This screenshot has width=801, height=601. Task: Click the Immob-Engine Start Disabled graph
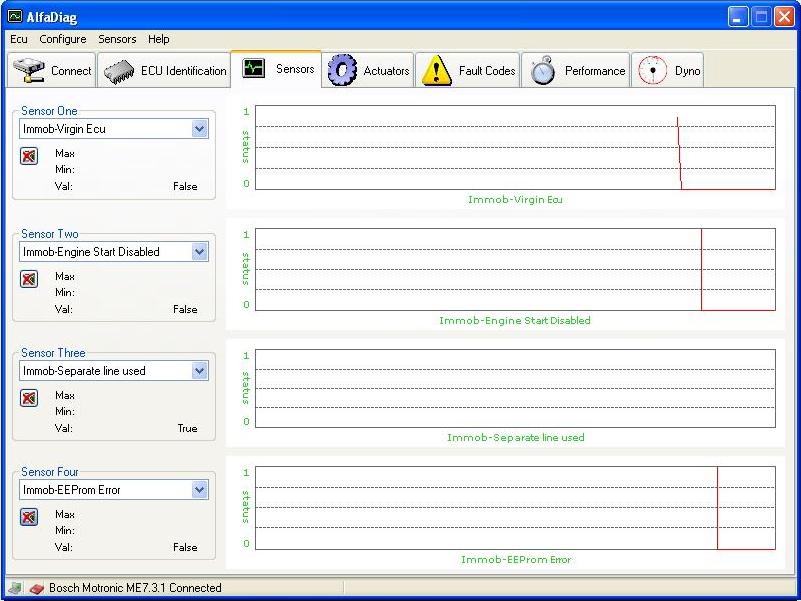click(x=515, y=269)
